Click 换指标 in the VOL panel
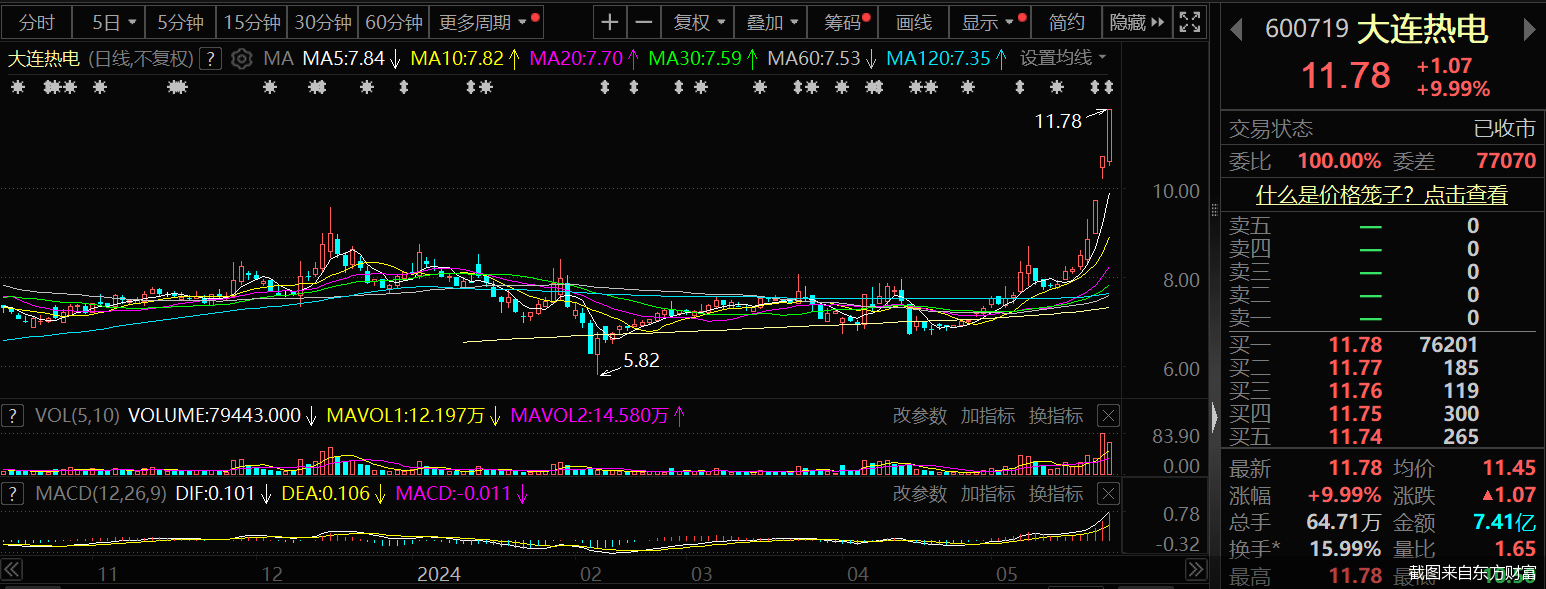 (1056, 416)
